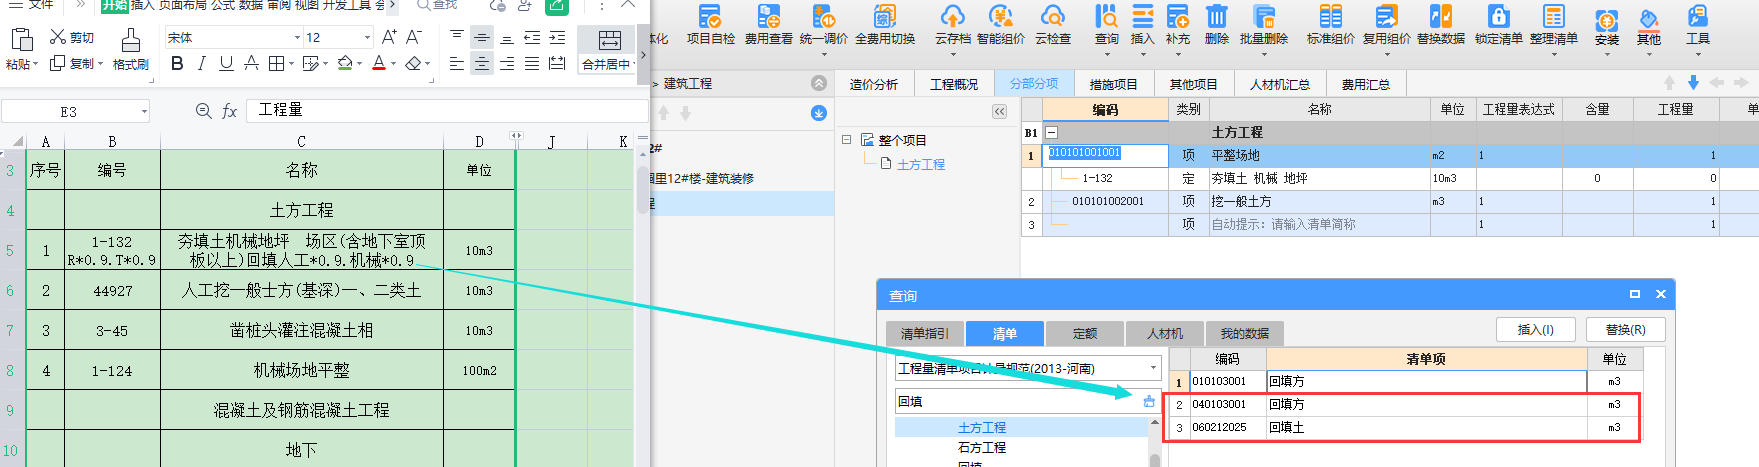Toggle underline formatting
This screenshot has width=1759, height=467.
coord(226,63)
